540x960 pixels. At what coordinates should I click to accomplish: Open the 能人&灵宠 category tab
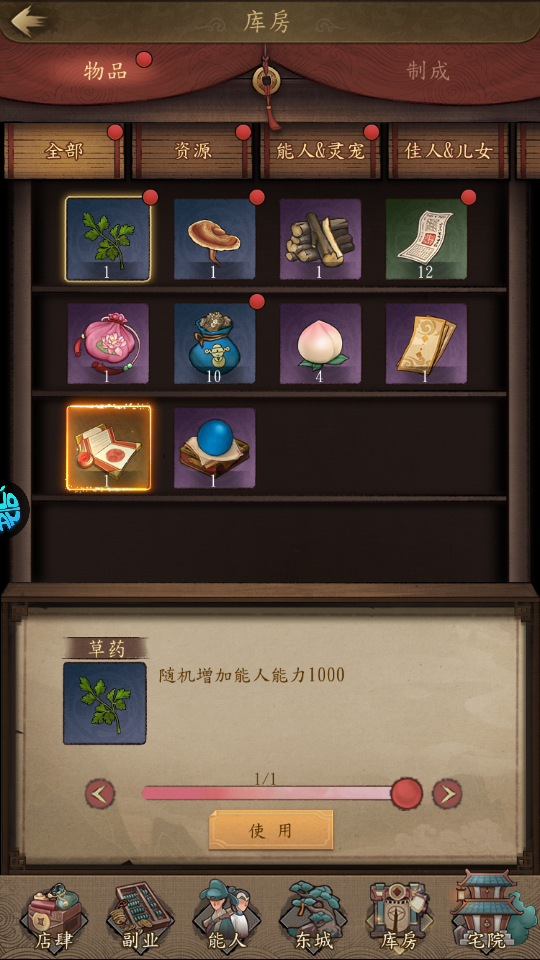320,151
